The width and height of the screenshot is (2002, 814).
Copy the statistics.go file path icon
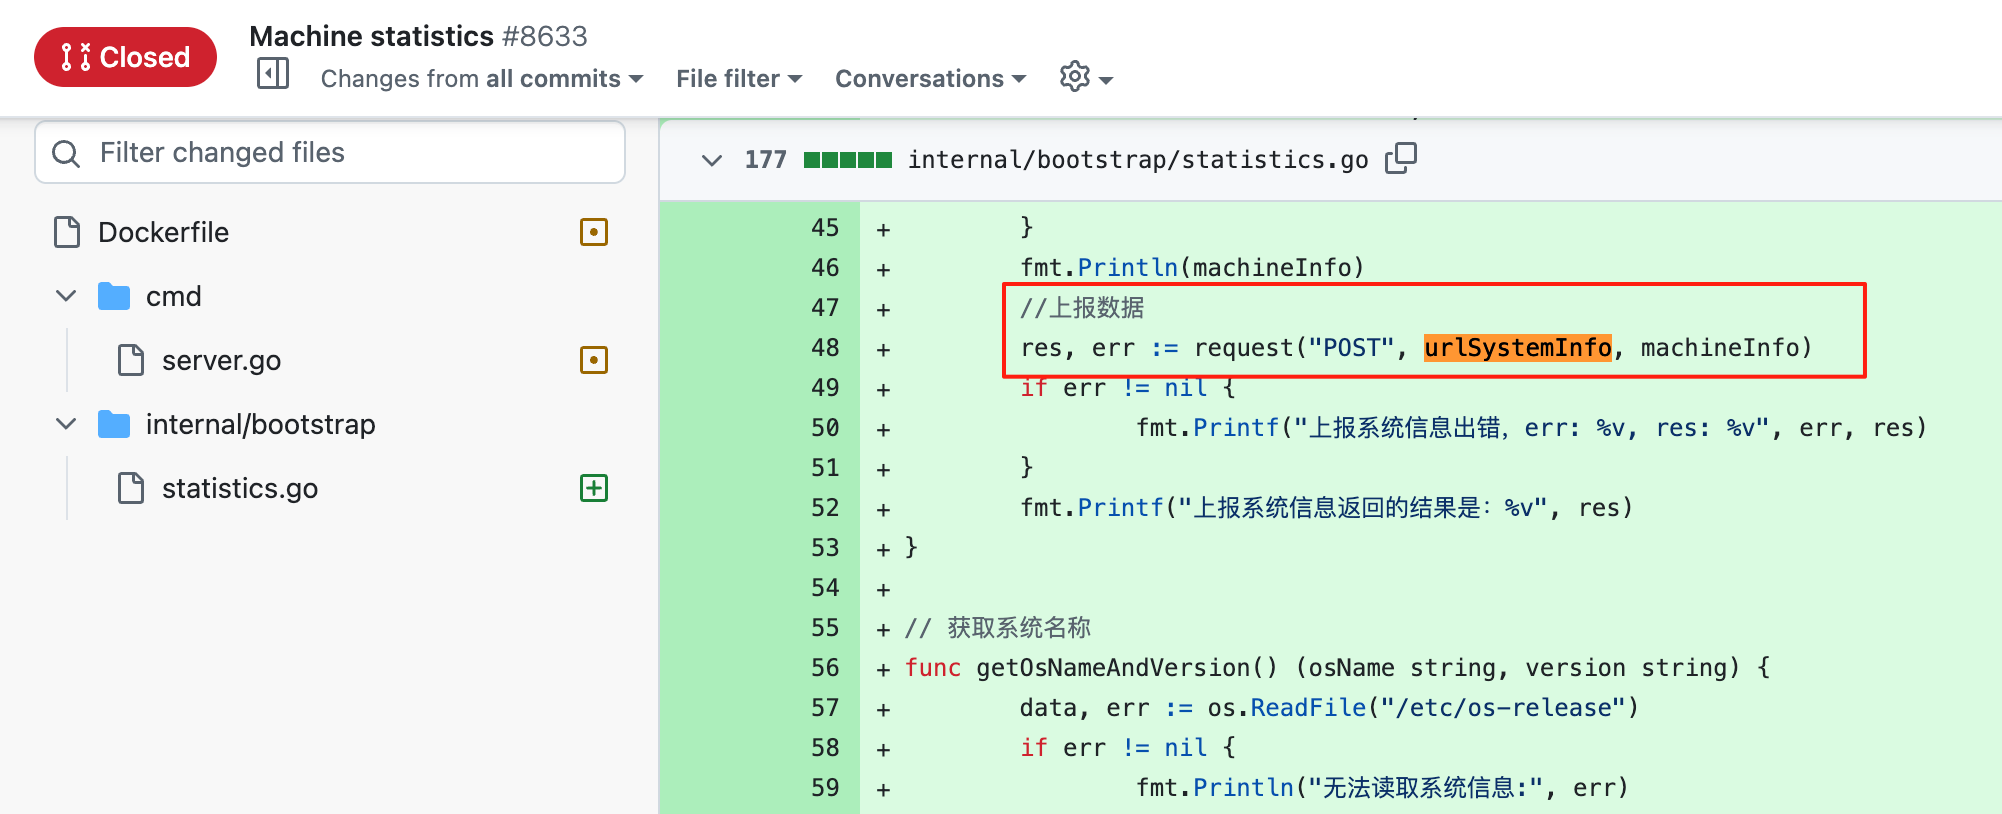click(1400, 158)
